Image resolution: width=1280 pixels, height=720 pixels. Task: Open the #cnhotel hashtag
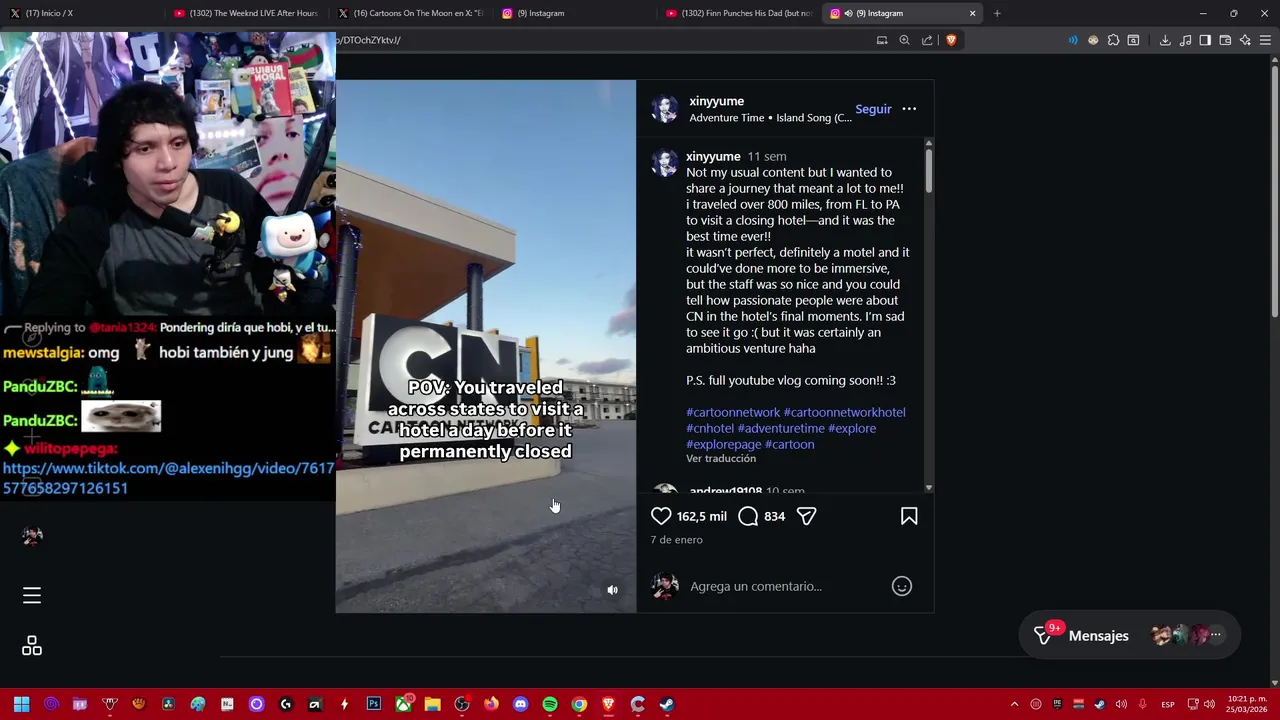(710, 428)
